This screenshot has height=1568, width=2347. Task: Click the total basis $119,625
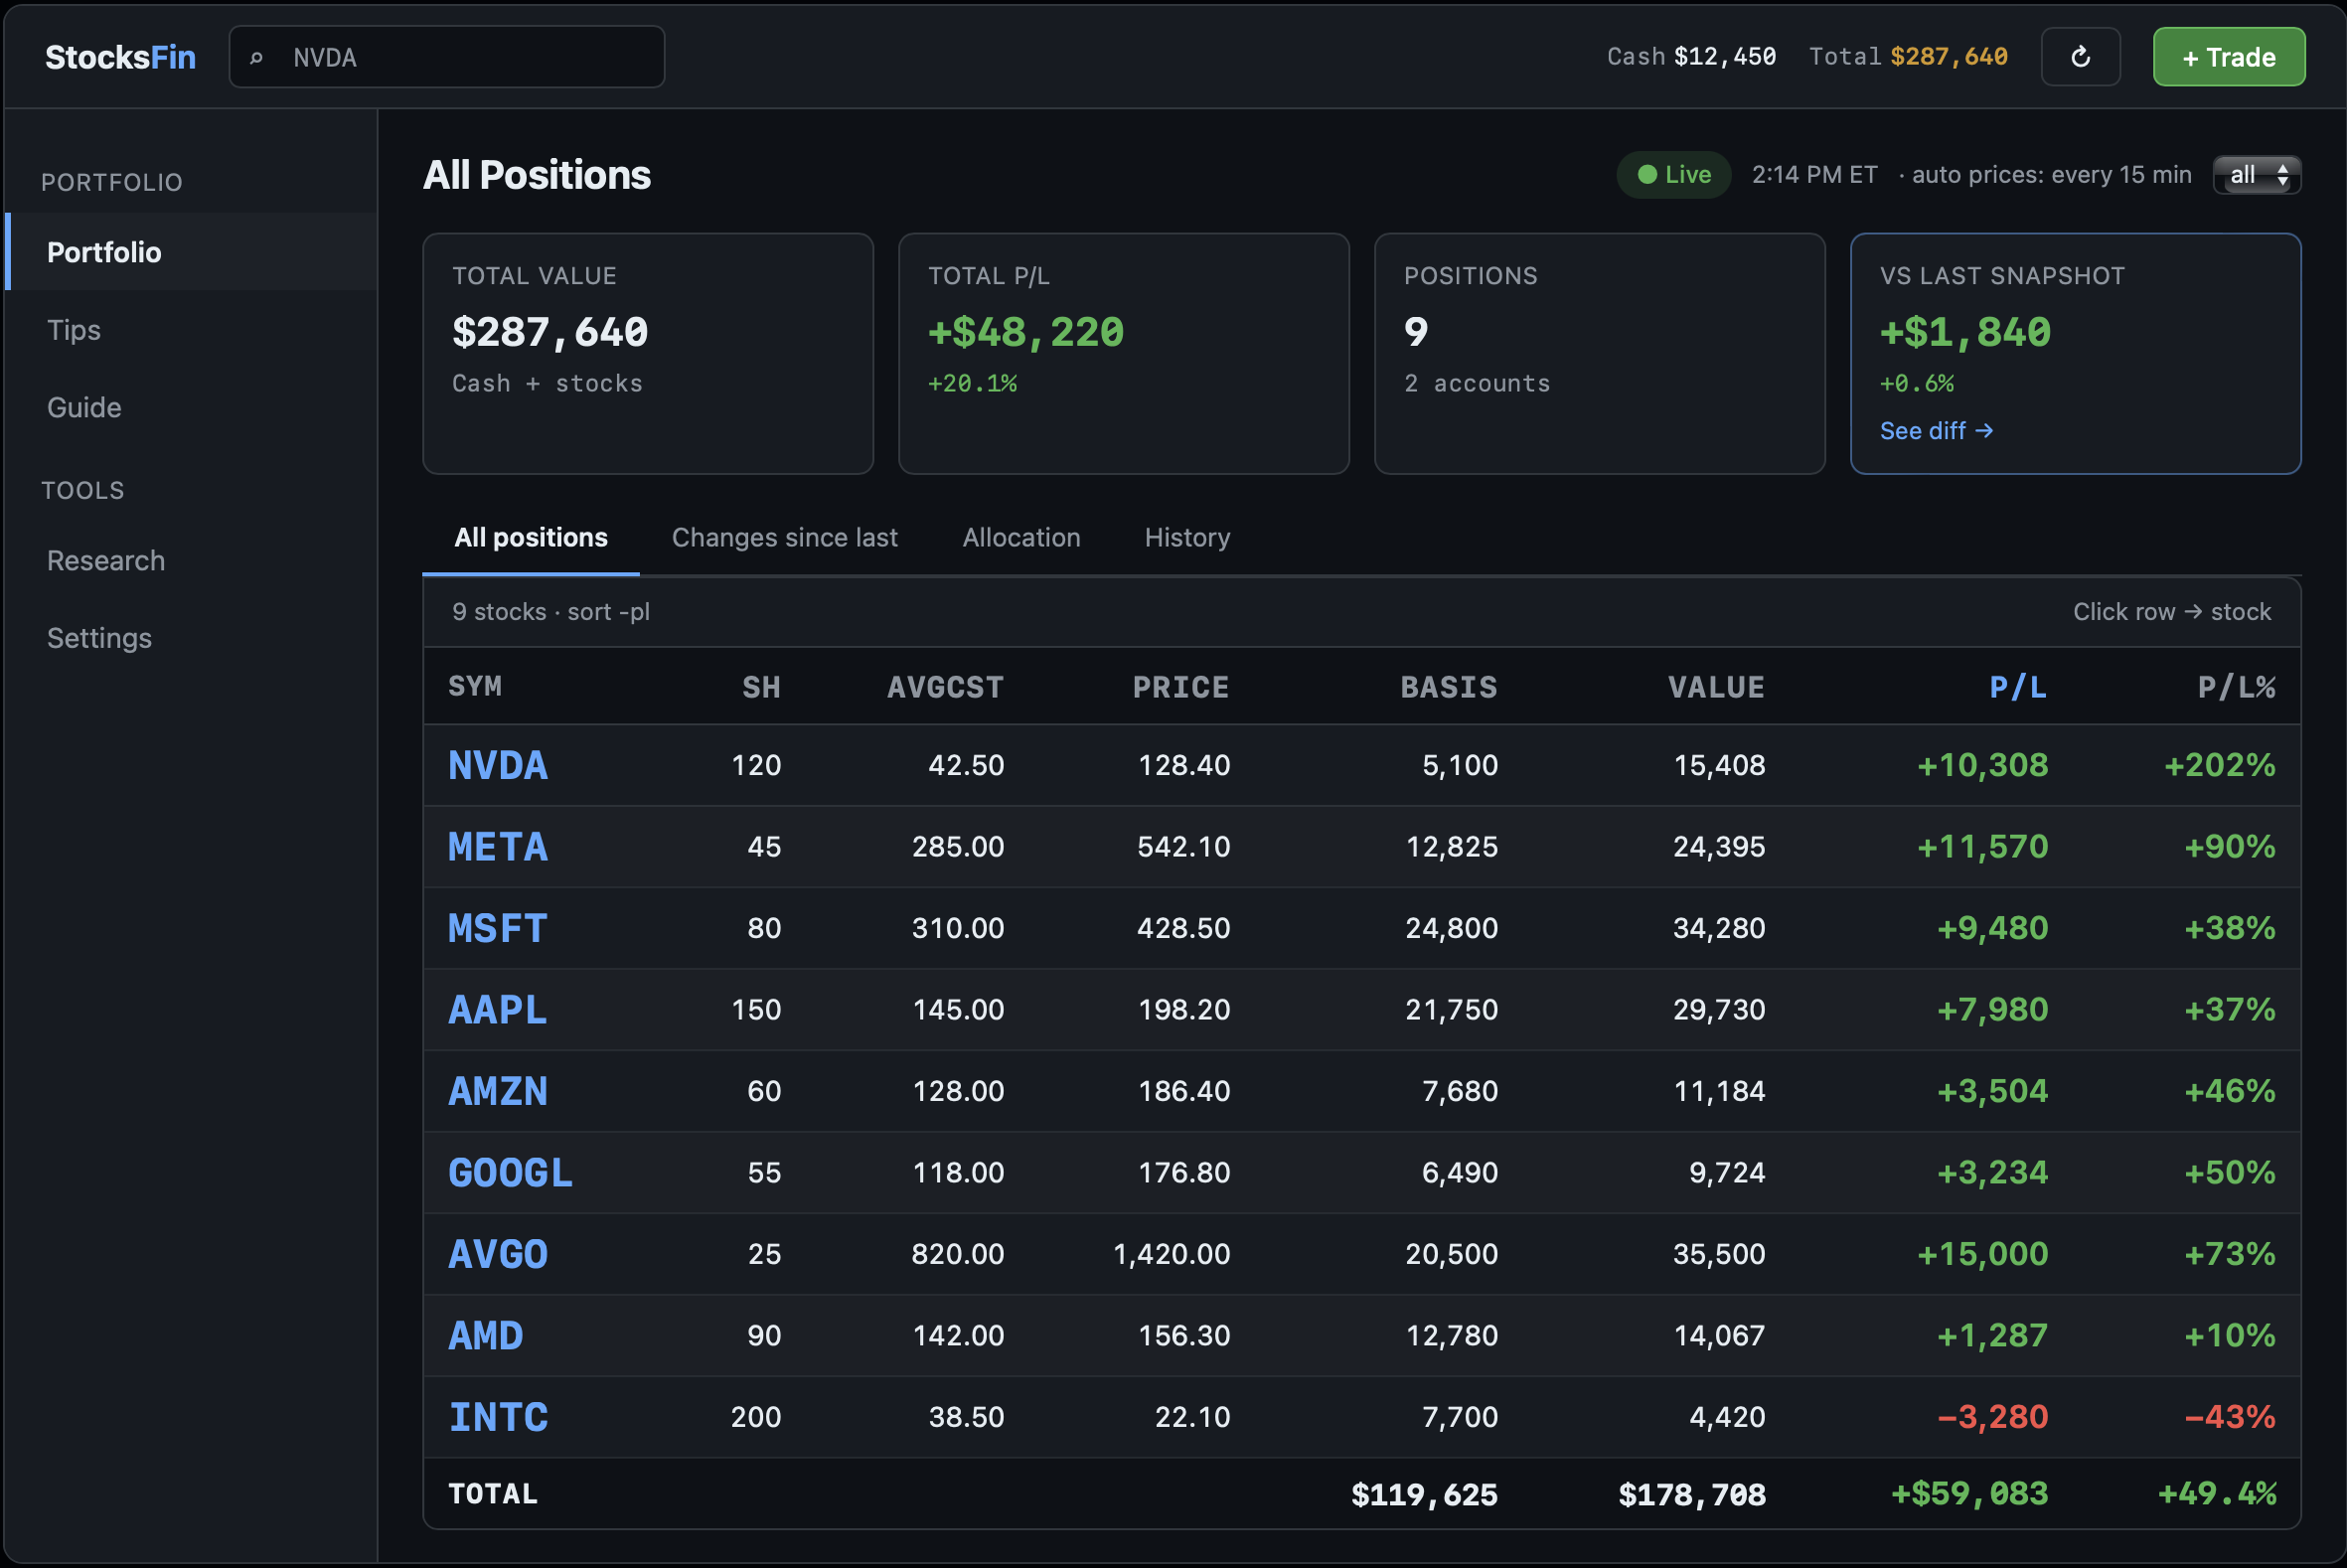pos(1424,1495)
